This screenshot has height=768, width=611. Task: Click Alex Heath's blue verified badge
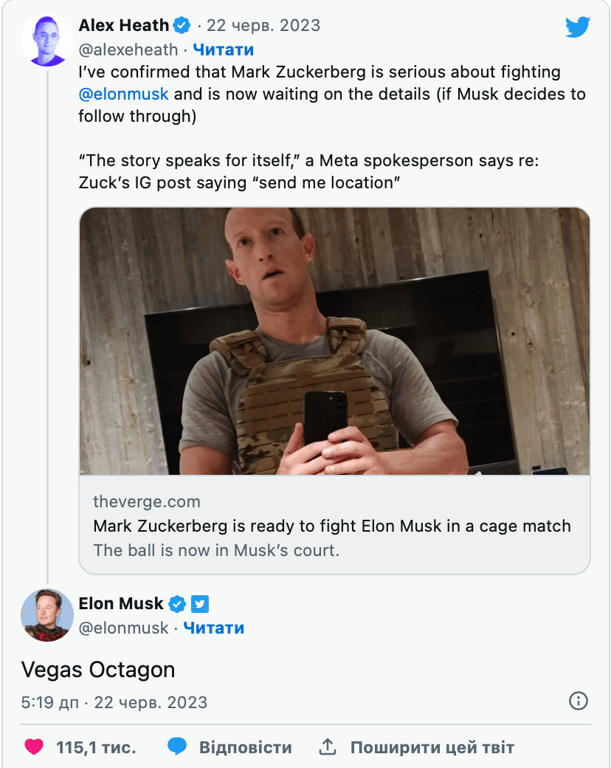click(182, 26)
